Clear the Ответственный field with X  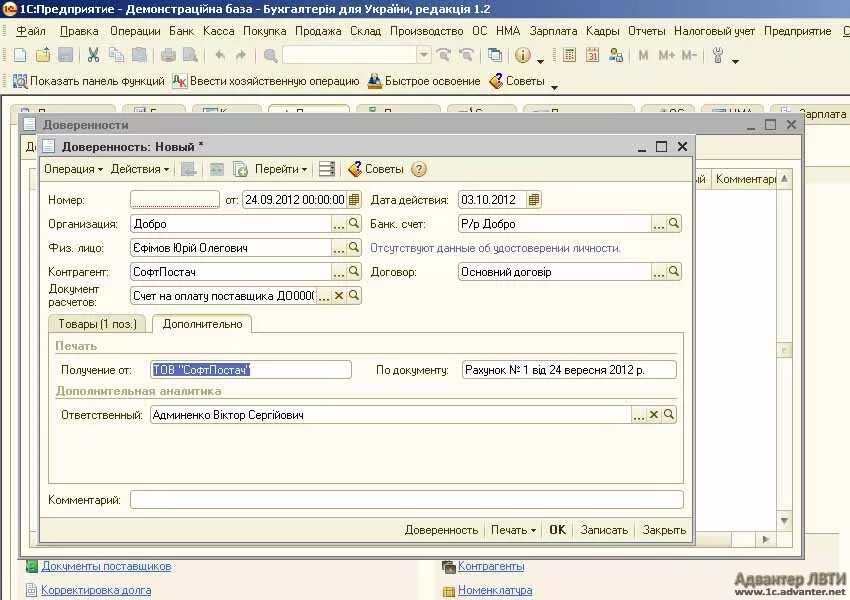pos(654,415)
